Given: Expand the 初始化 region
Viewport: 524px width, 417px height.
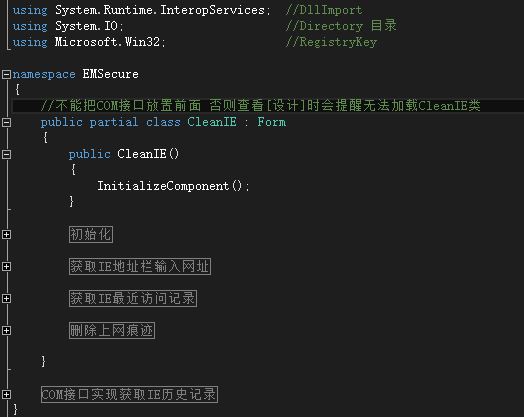Looking at the screenshot, I should [x=6, y=235].
